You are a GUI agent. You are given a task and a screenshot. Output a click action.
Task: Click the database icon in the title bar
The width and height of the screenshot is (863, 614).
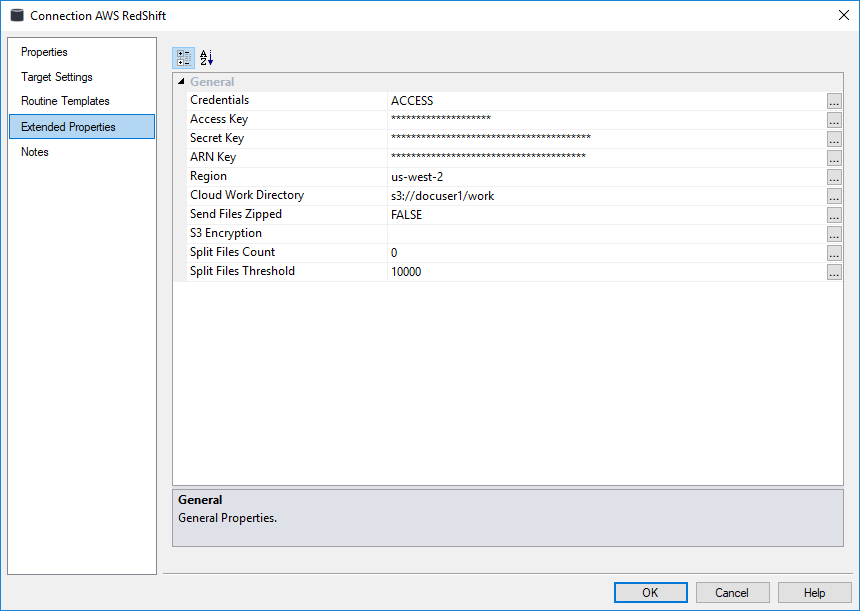pyautogui.click(x=17, y=15)
